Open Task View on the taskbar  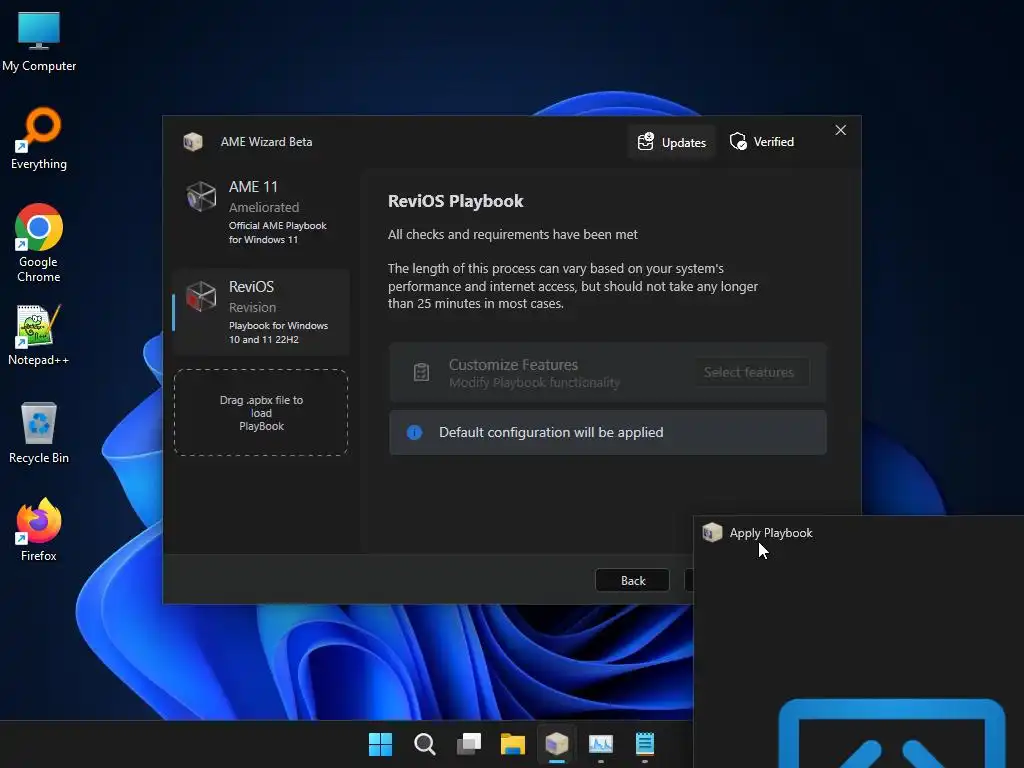coord(468,744)
